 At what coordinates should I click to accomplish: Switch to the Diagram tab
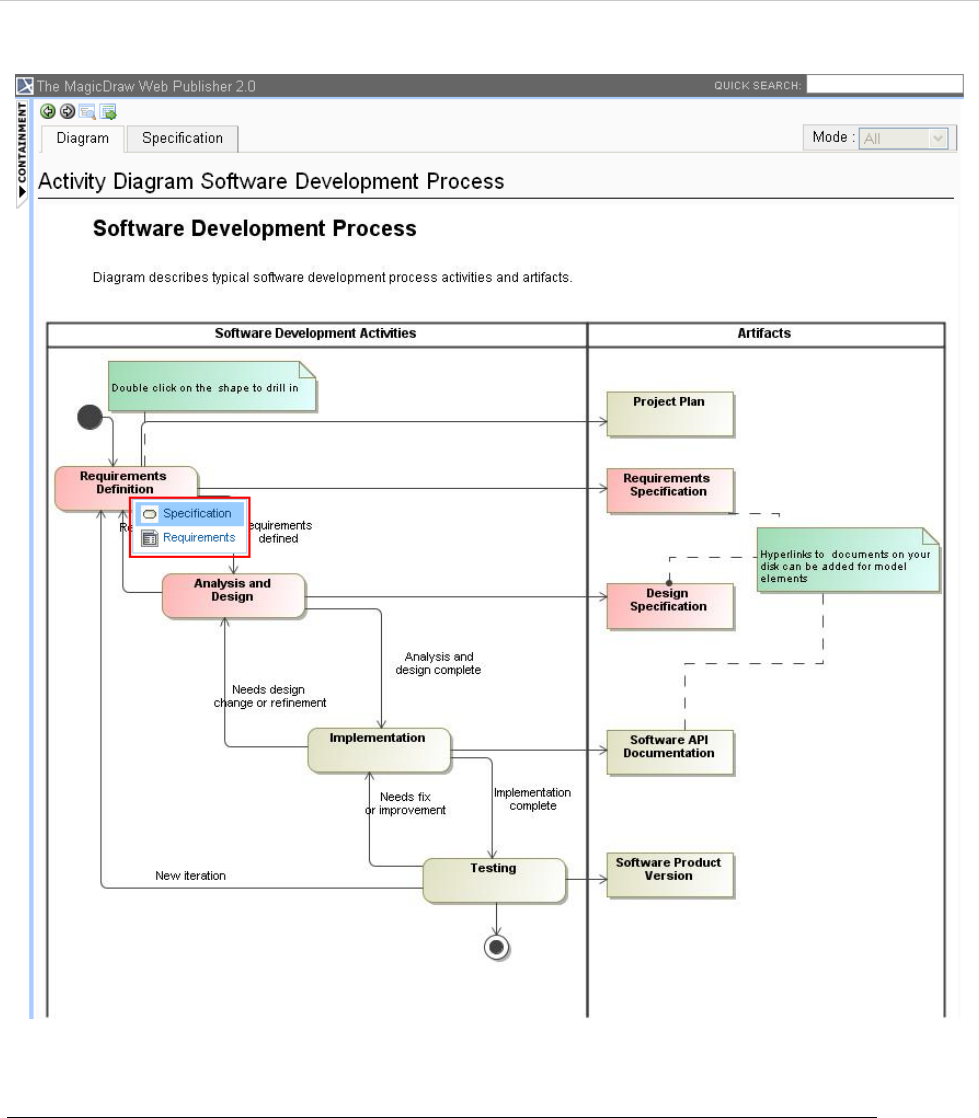[83, 138]
